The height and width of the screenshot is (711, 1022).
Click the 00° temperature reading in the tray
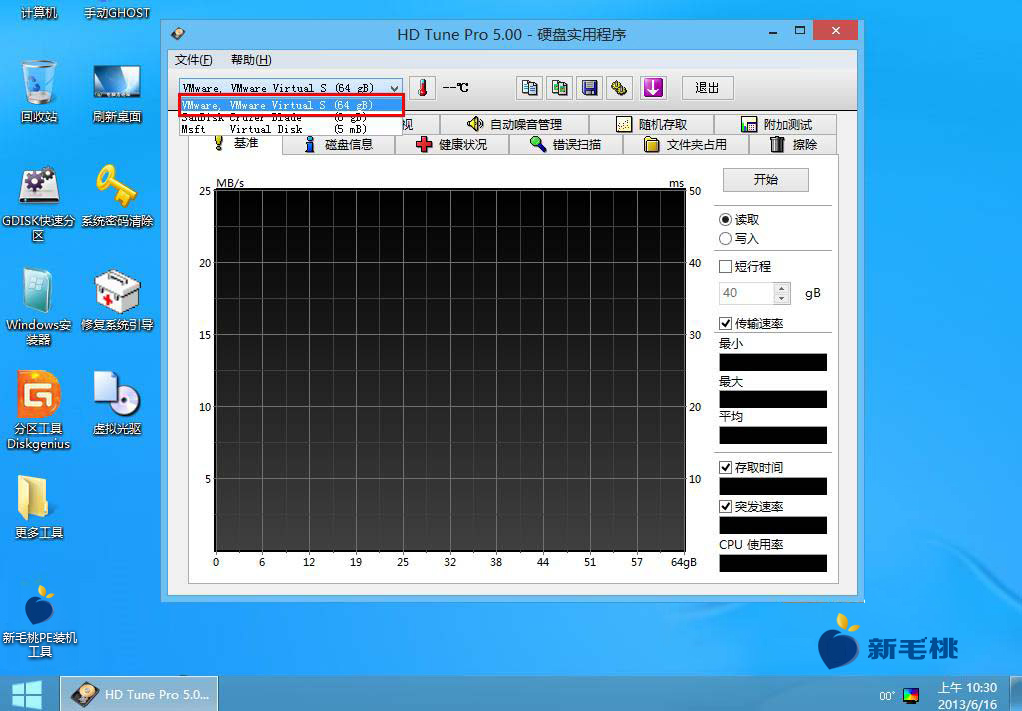coord(886,696)
